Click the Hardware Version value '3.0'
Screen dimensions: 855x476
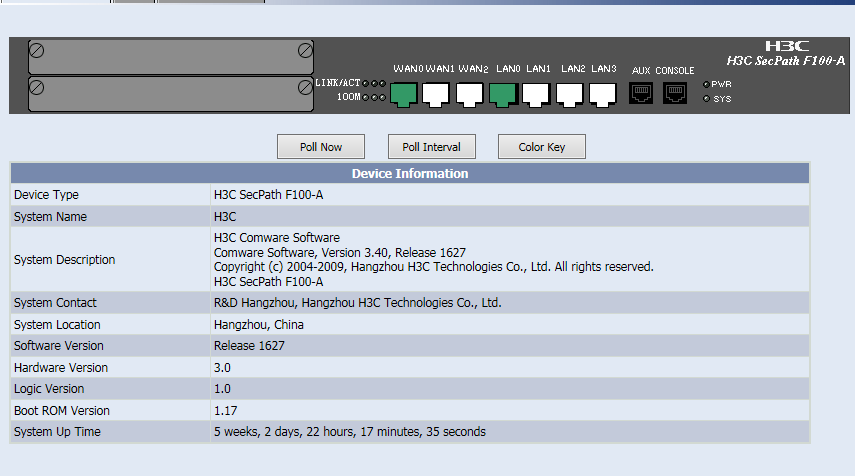pos(222,367)
